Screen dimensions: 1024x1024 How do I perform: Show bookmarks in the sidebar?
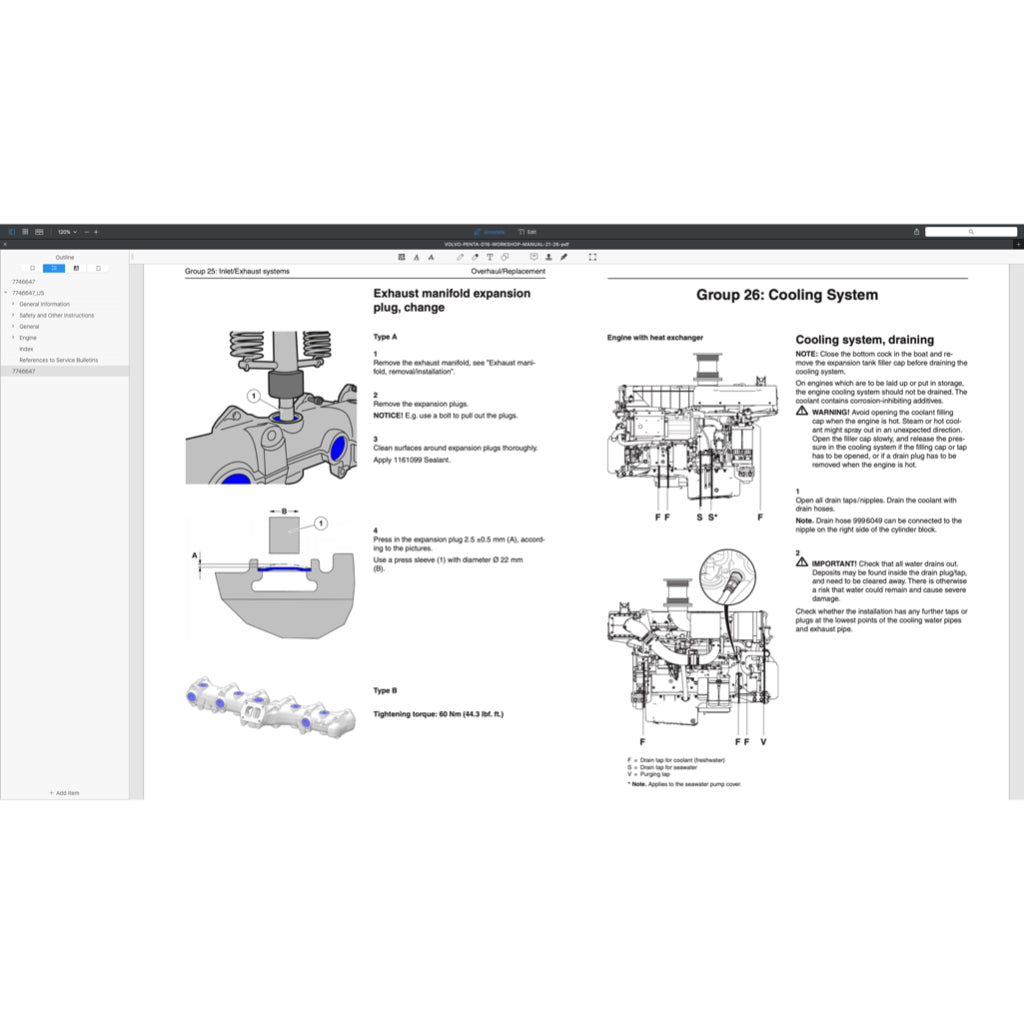[98, 268]
